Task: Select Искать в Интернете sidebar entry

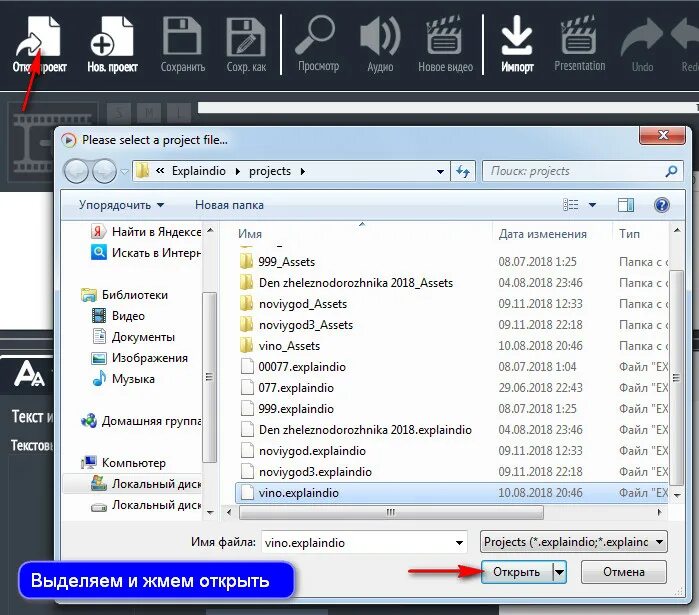Action: (x=146, y=253)
